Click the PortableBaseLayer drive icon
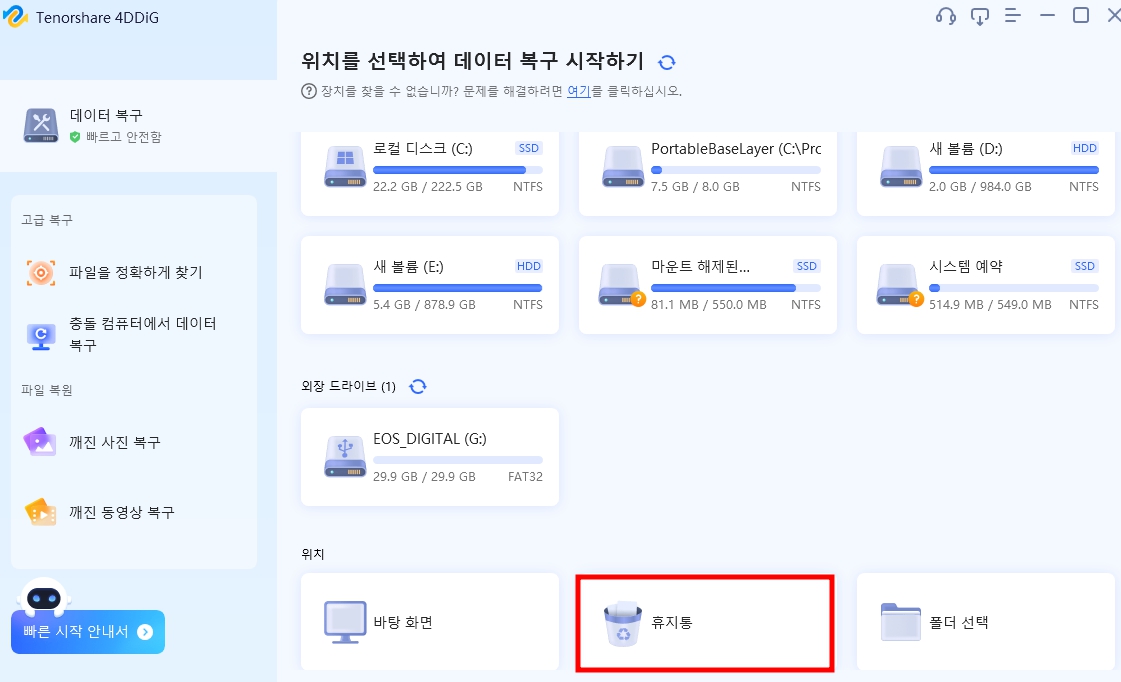The image size is (1121, 682). (x=623, y=167)
